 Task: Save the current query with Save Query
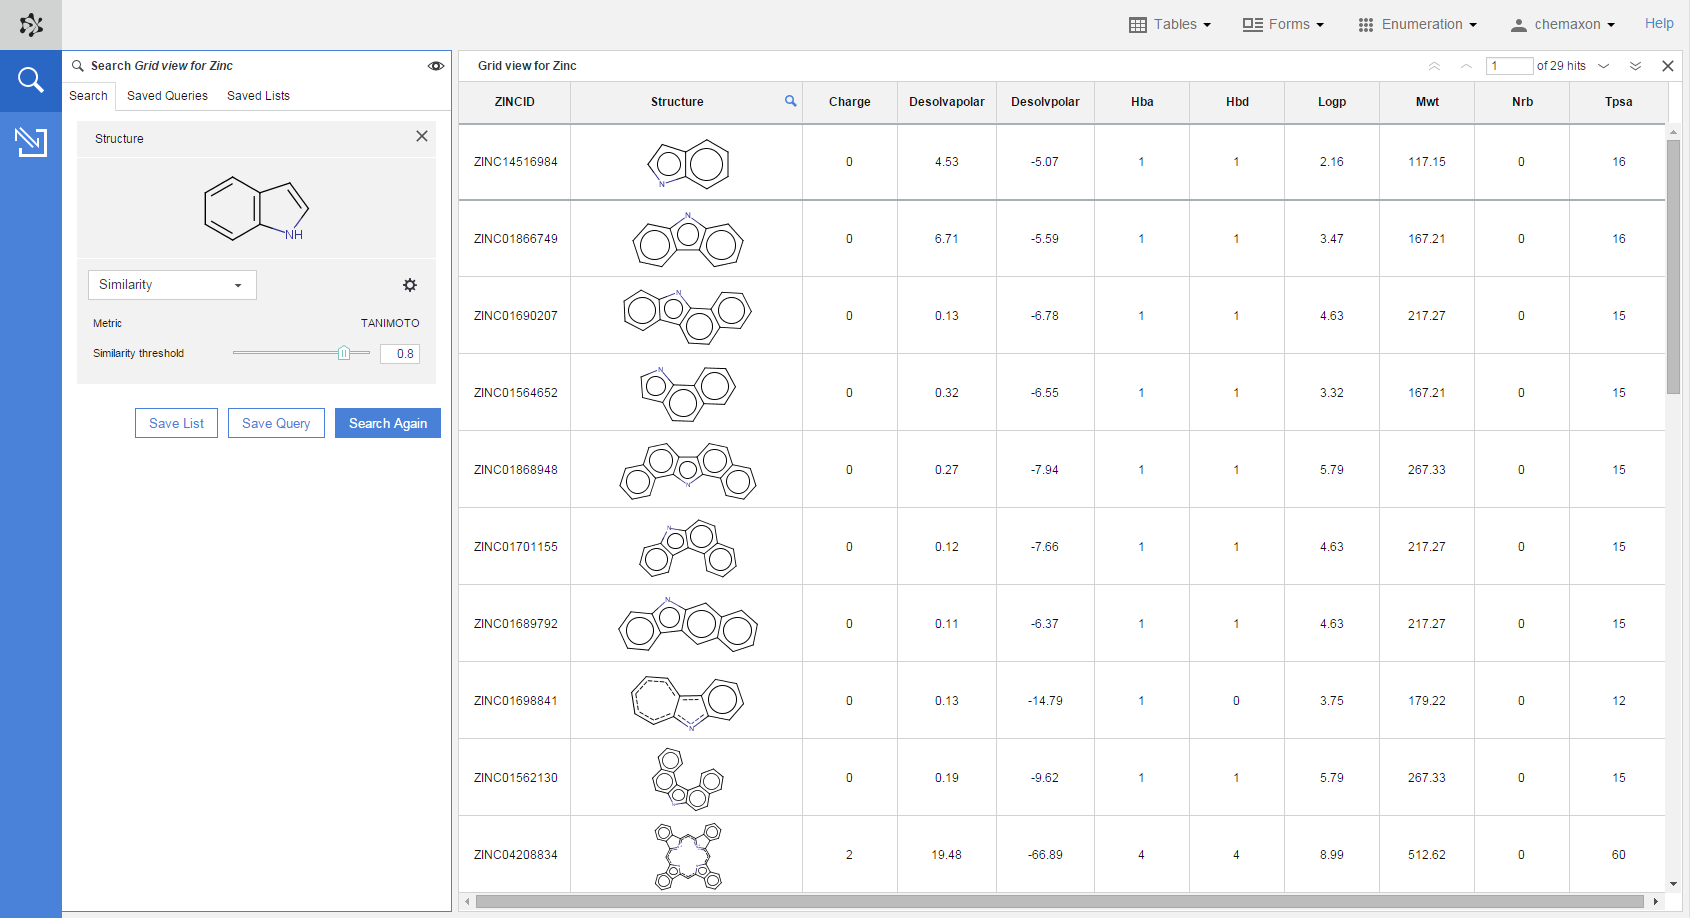276,423
